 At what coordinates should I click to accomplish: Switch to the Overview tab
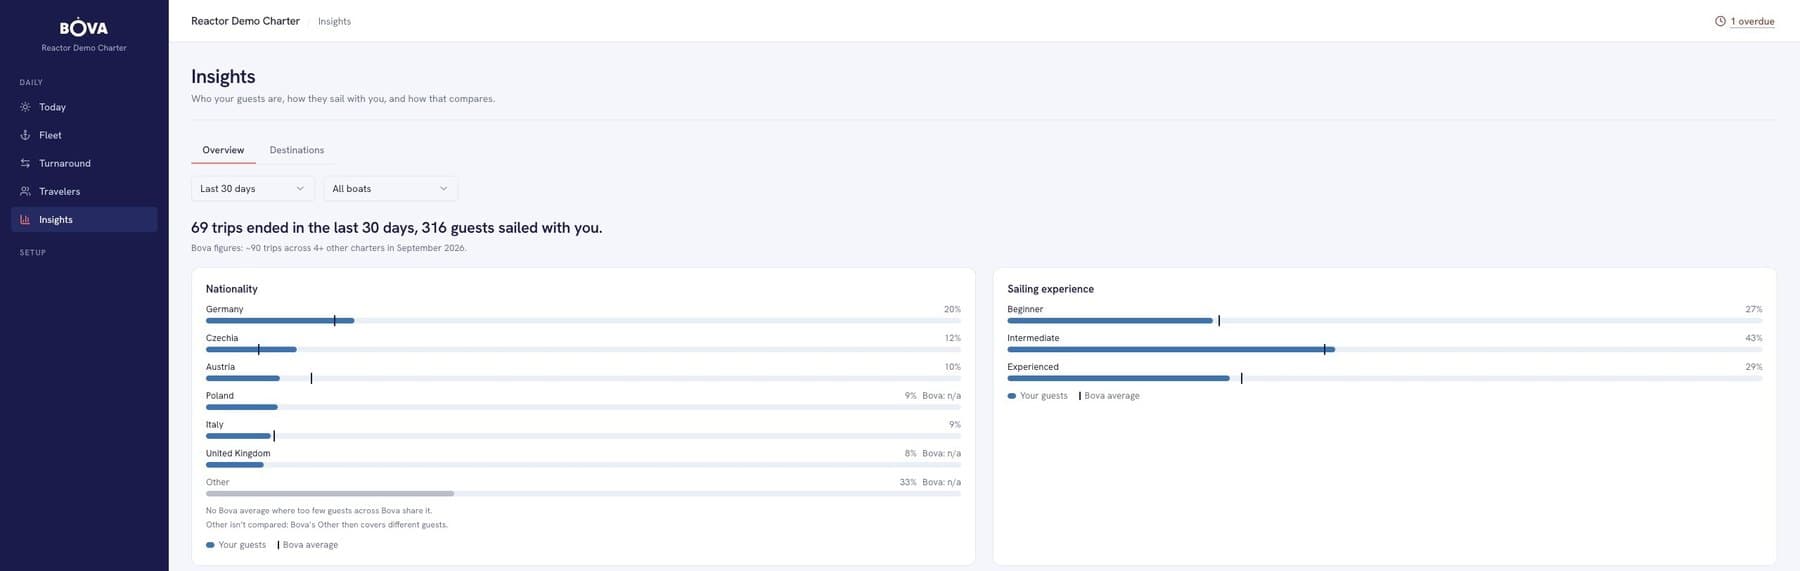click(x=223, y=150)
